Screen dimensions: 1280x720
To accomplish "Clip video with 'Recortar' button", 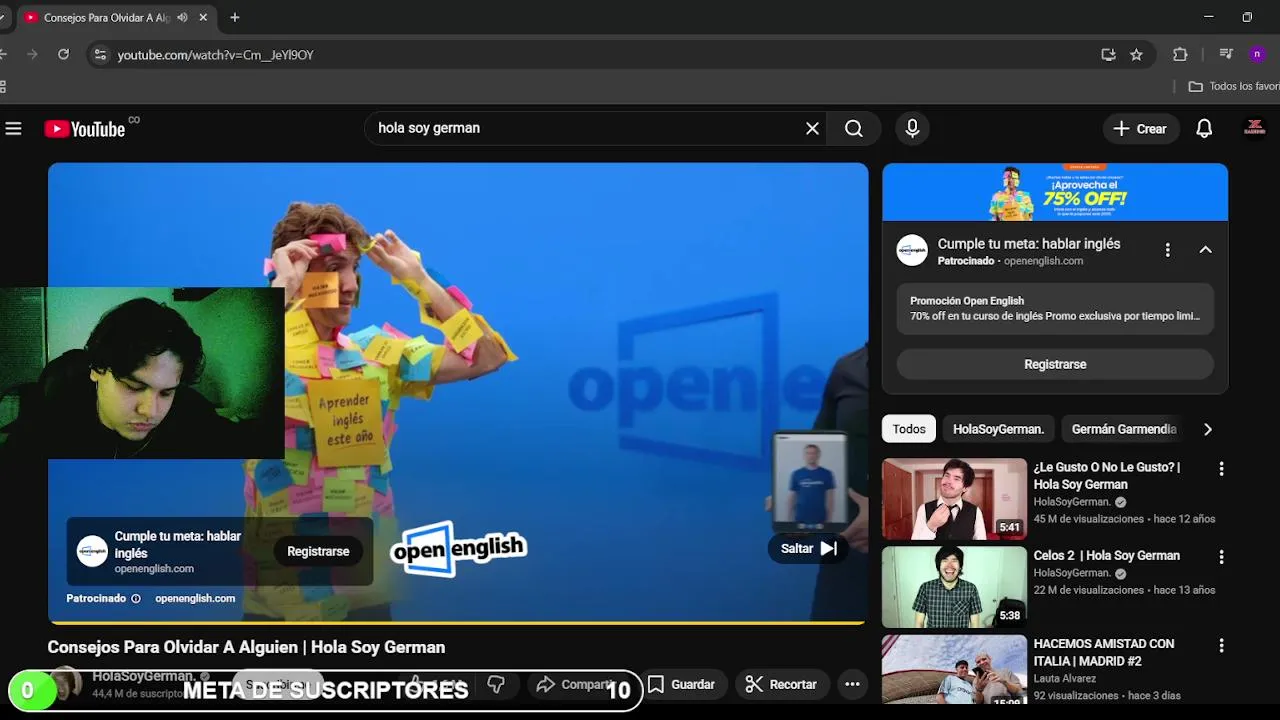I will pos(782,684).
